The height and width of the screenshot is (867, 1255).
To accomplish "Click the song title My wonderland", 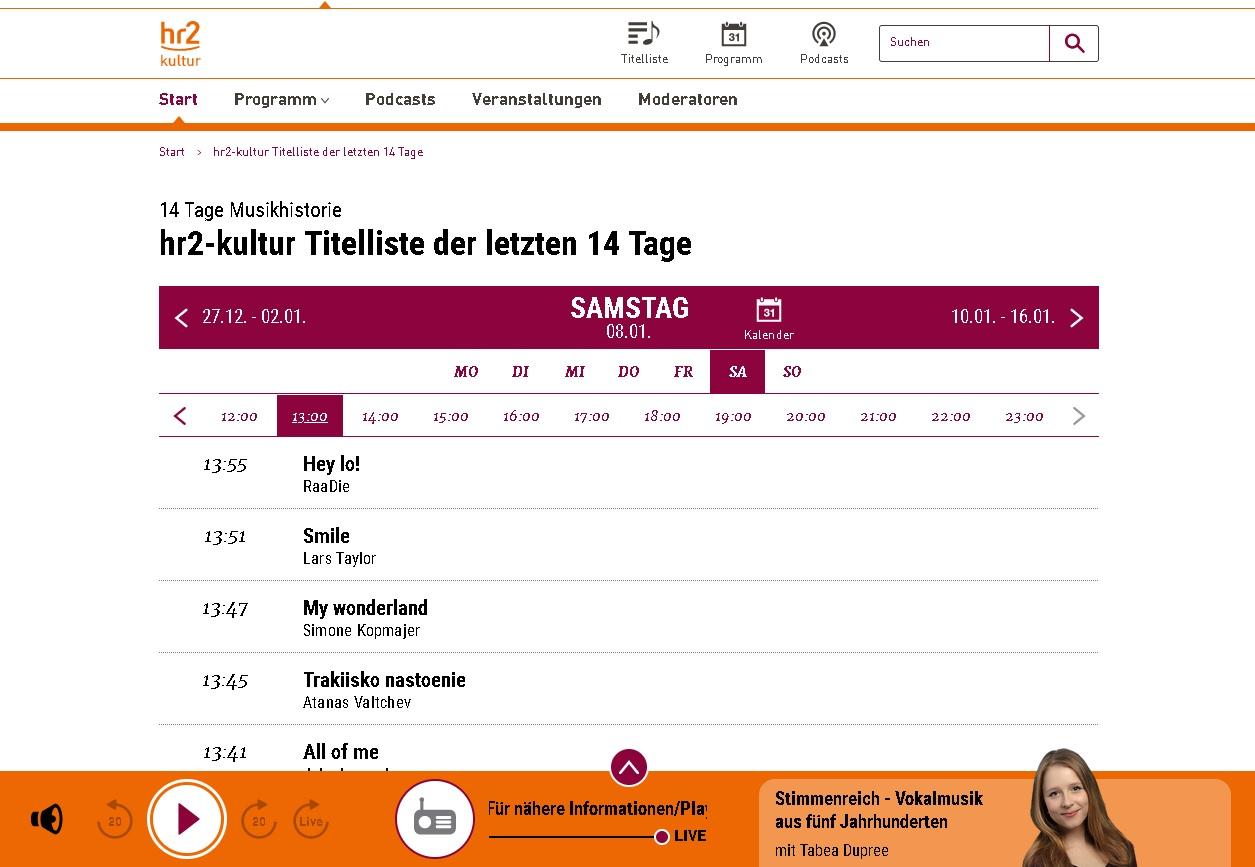I will (365, 608).
